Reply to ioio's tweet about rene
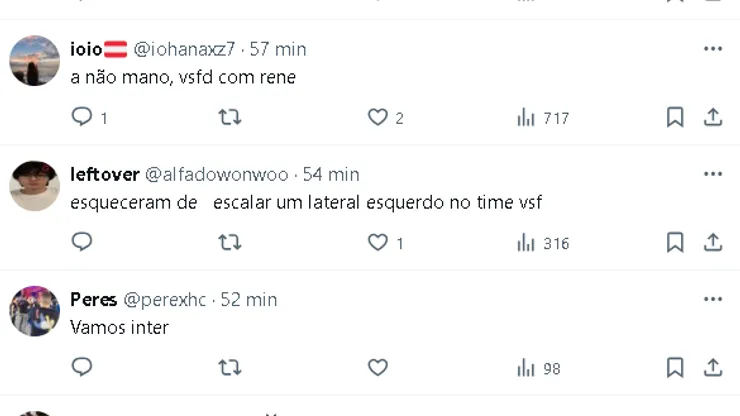The width and height of the screenshot is (740, 416). (82, 118)
